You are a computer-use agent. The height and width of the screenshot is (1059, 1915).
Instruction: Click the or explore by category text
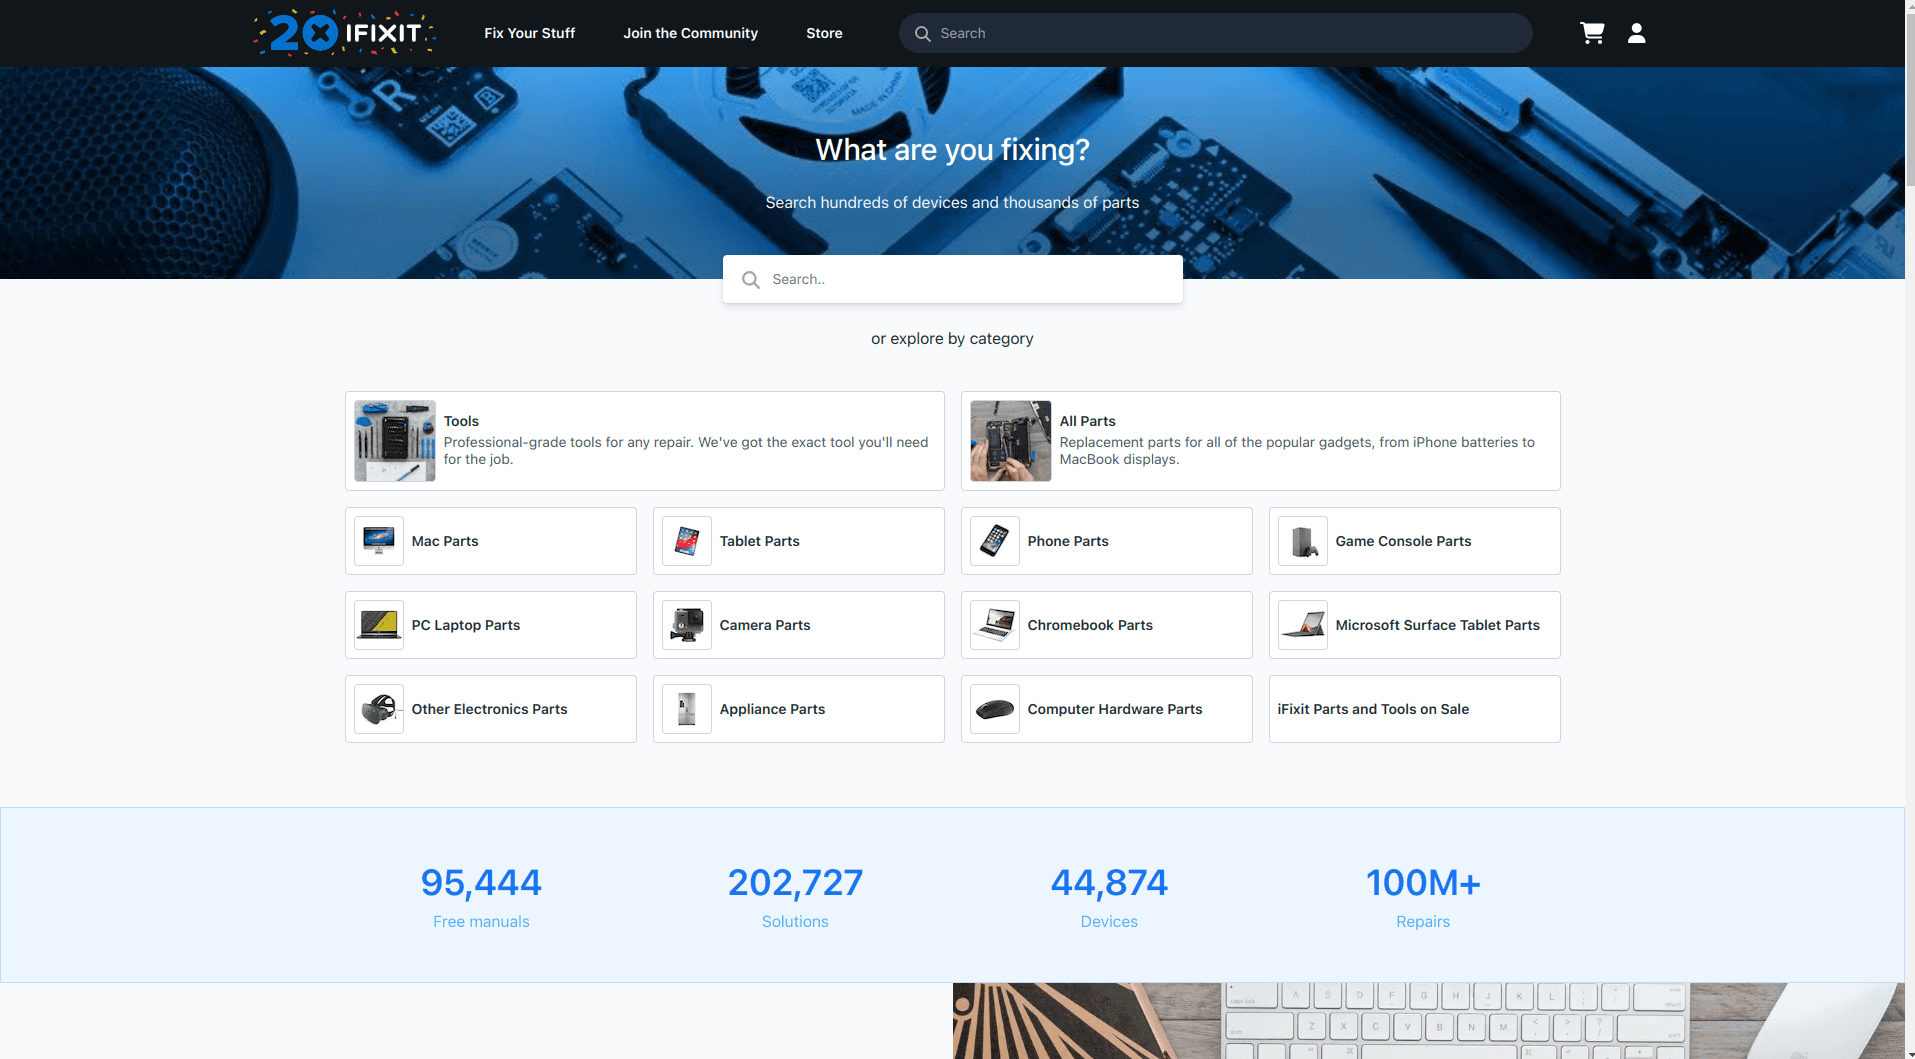point(952,339)
